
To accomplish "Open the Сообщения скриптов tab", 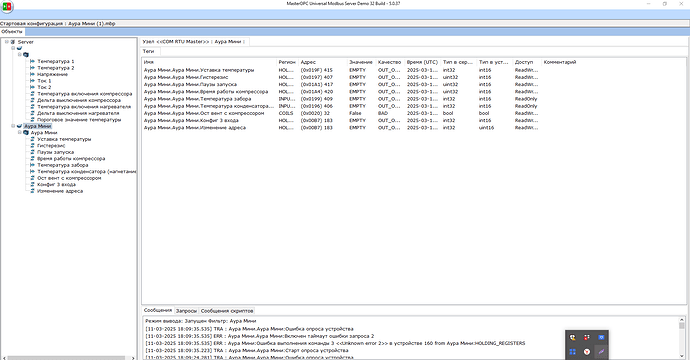I will click(x=227, y=311).
